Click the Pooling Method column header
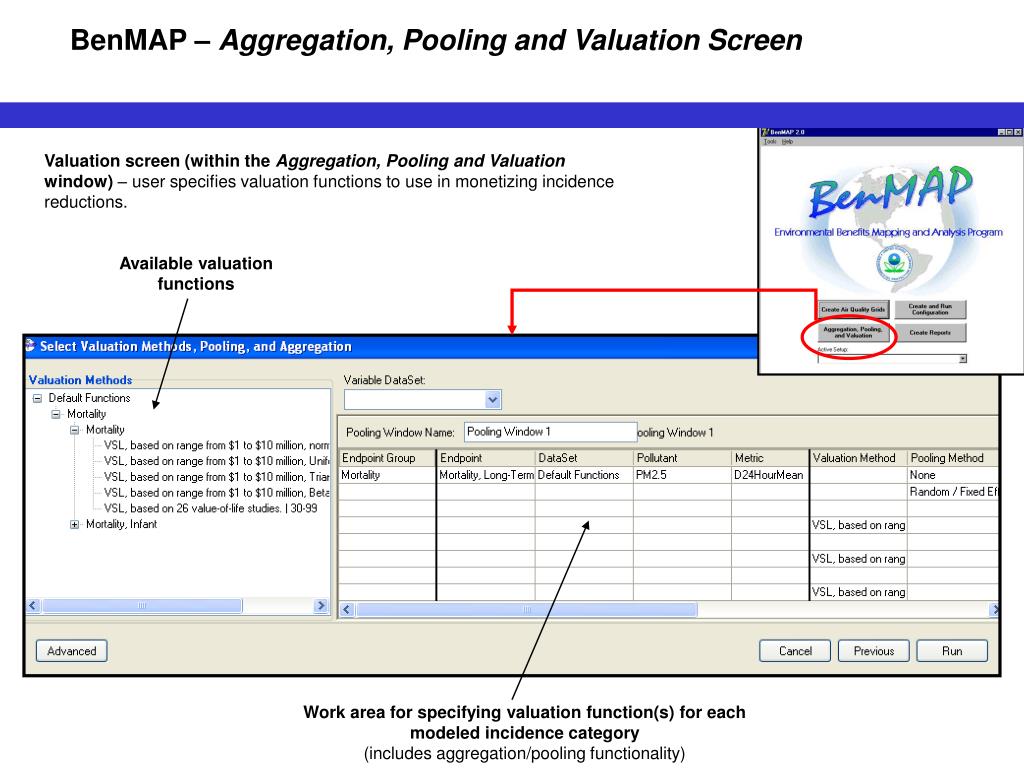This screenshot has height=768, width=1024. click(x=953, y=458)
